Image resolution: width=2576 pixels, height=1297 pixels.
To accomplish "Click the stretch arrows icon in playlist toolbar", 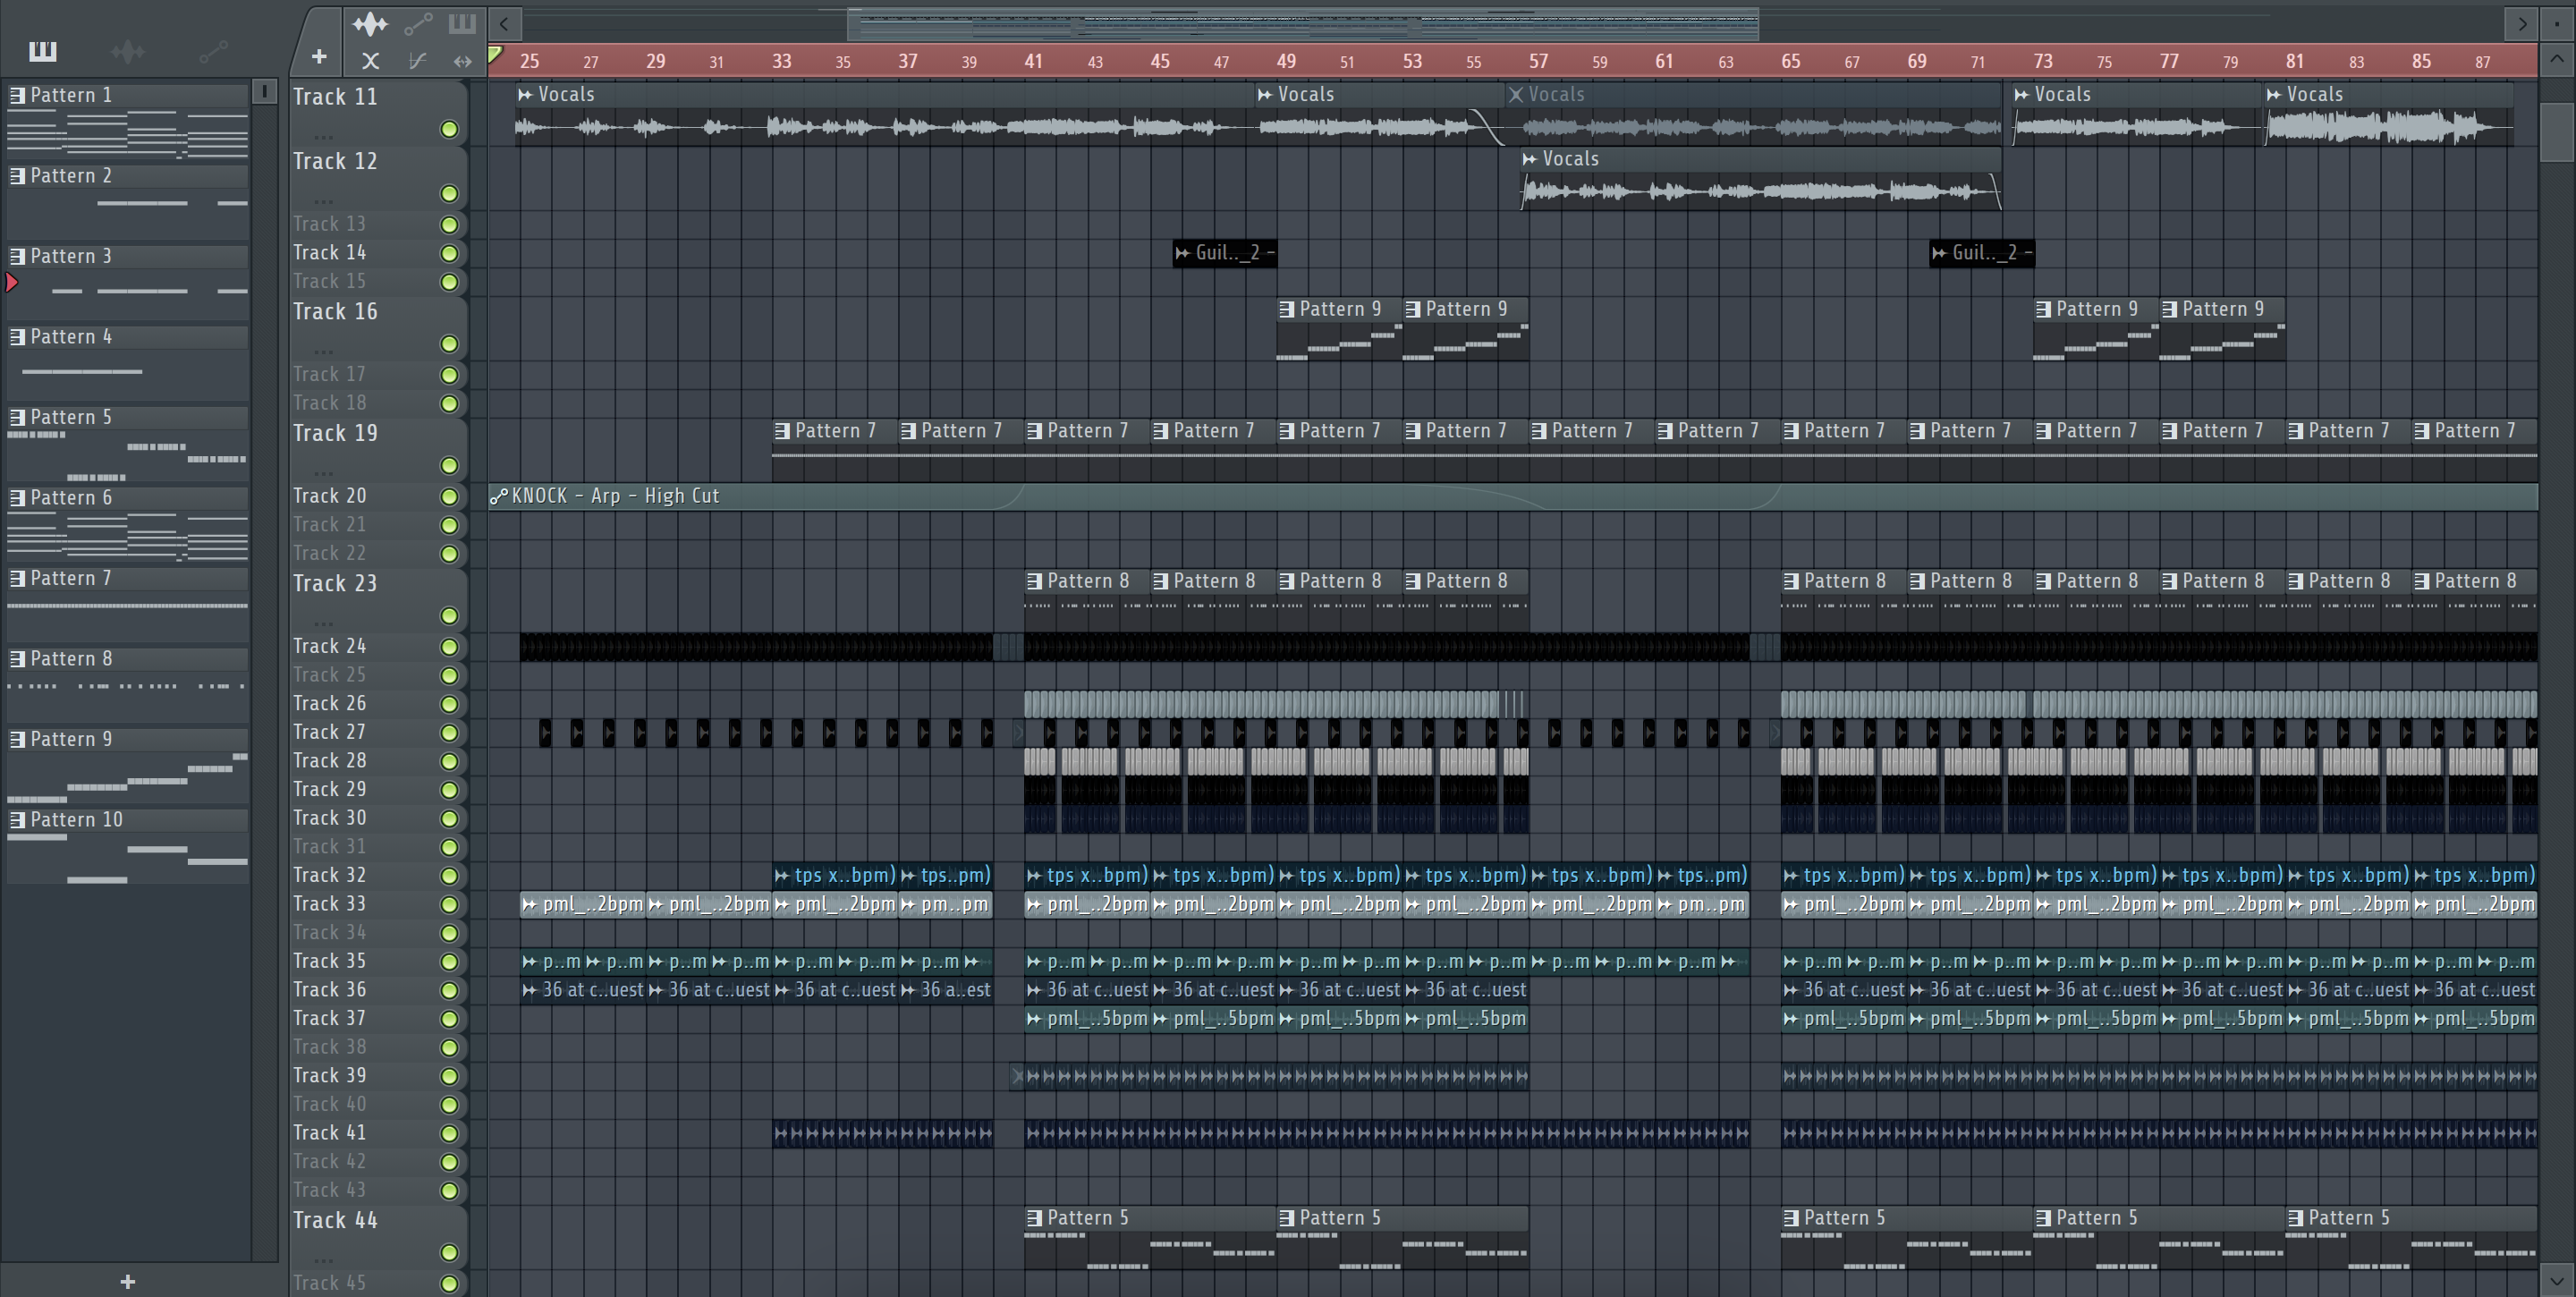I will tap(462, 61).
